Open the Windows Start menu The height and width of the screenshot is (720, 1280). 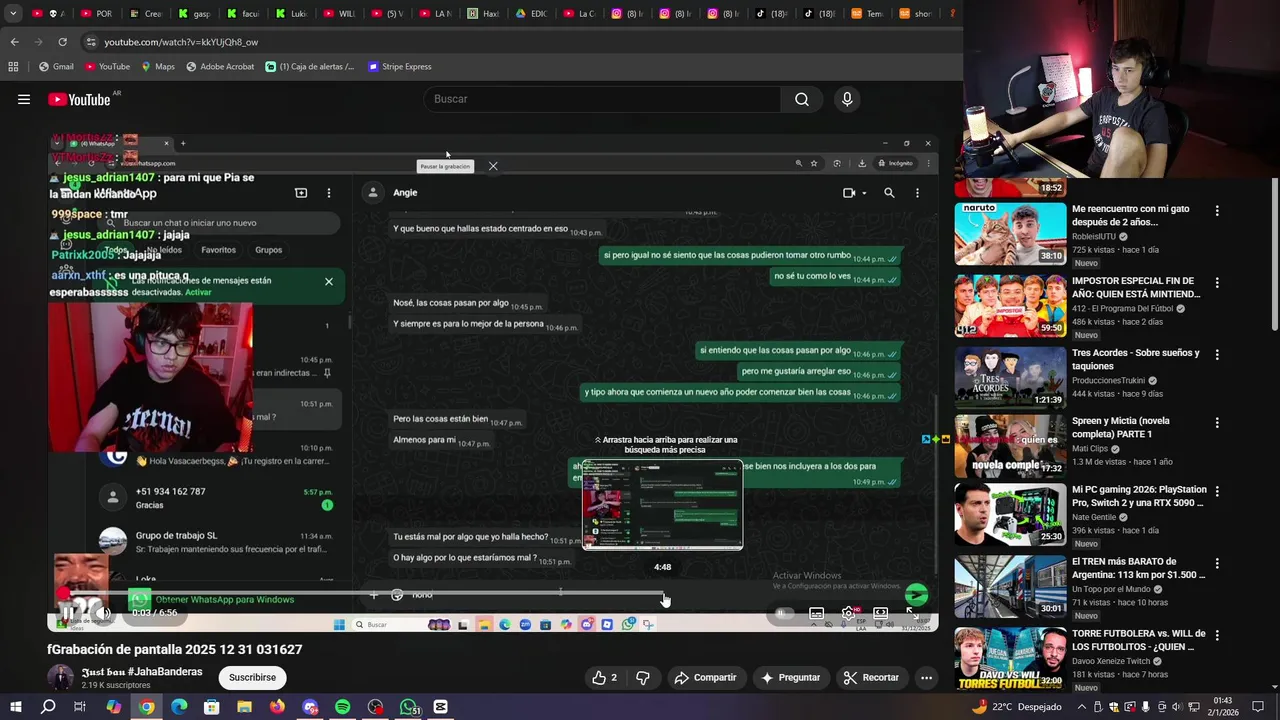click(x=16, y=707)
